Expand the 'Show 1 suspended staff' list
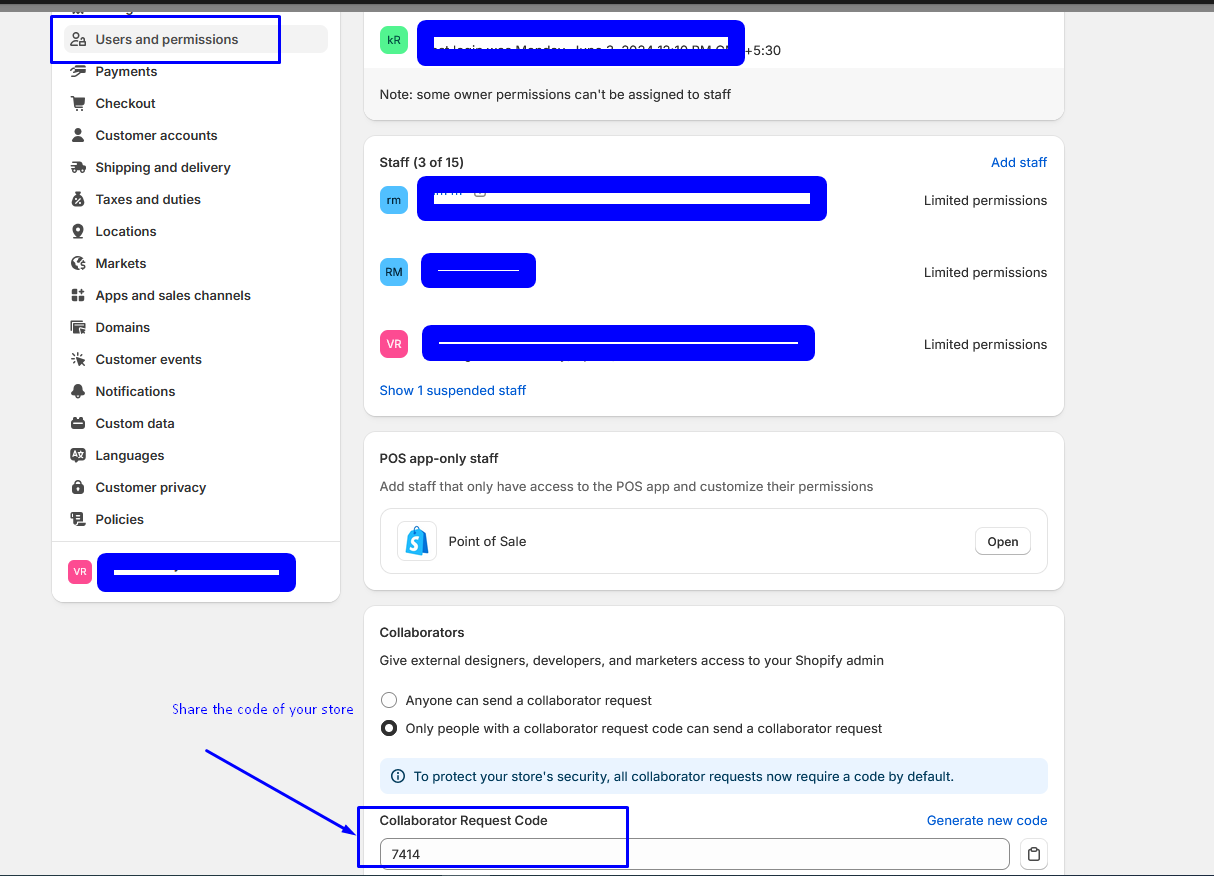This screenshot has height=876, width=1214. pyautogui.click(x=452, y=390)
